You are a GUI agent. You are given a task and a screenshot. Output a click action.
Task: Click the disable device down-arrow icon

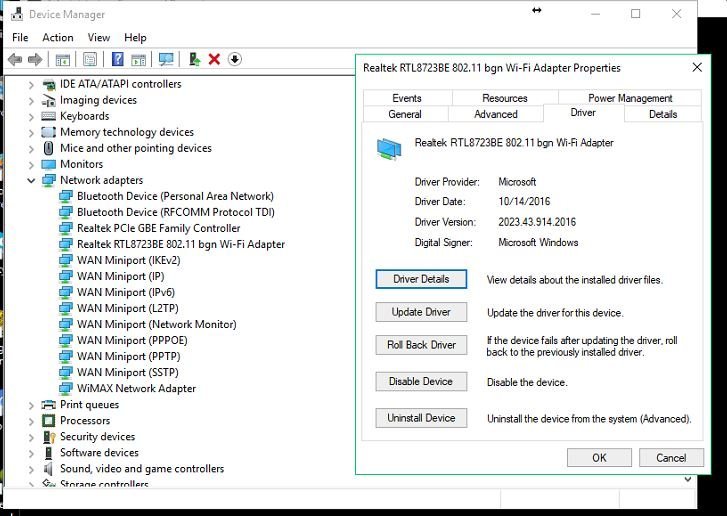(x=235, y=59)
